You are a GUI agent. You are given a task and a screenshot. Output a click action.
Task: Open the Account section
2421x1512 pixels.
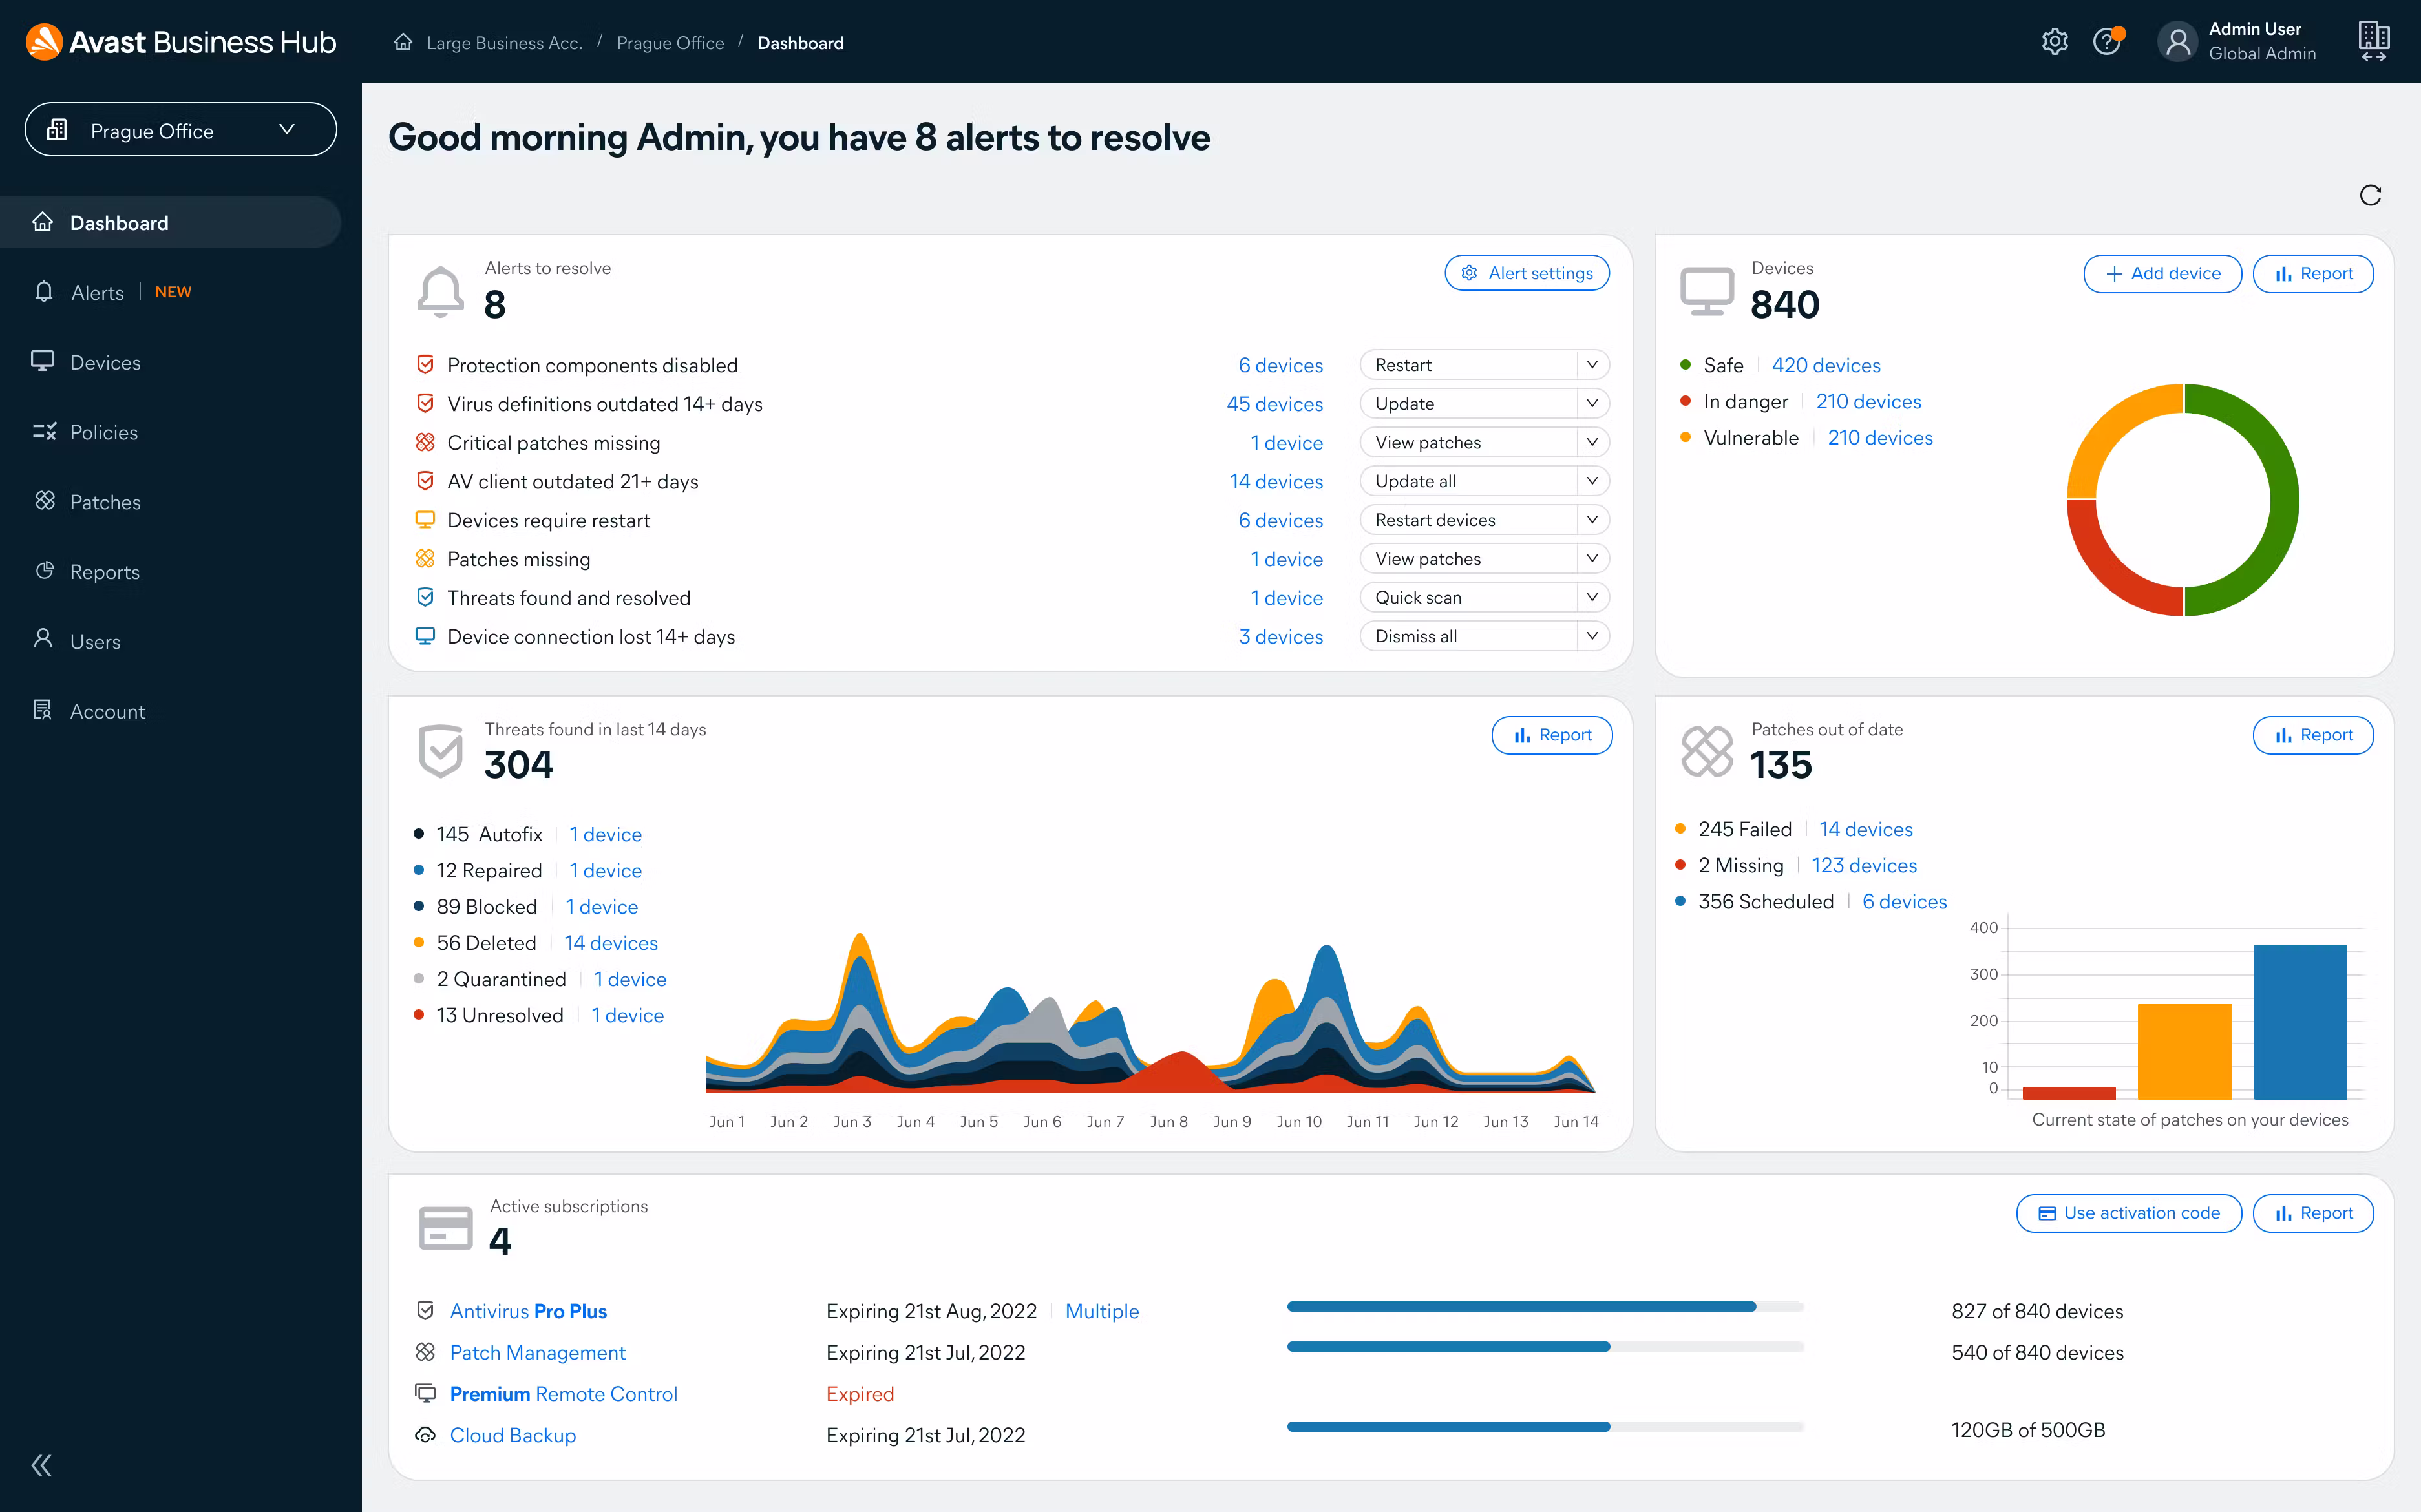coord(107,711)
